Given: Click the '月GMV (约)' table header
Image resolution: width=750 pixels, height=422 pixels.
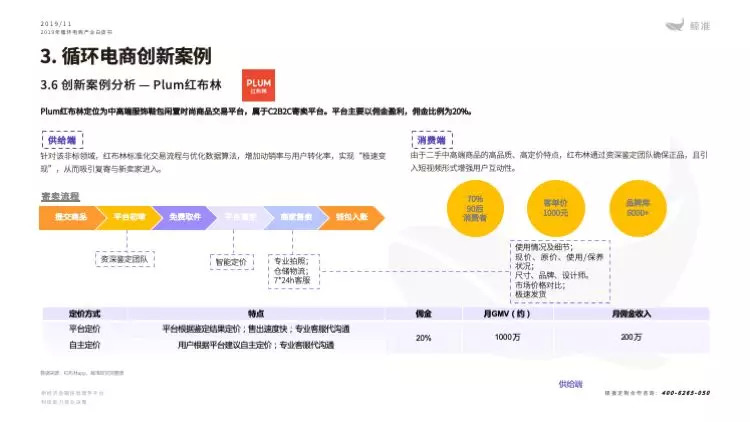Looking at the screenshot, I should (x=507, y=314).
